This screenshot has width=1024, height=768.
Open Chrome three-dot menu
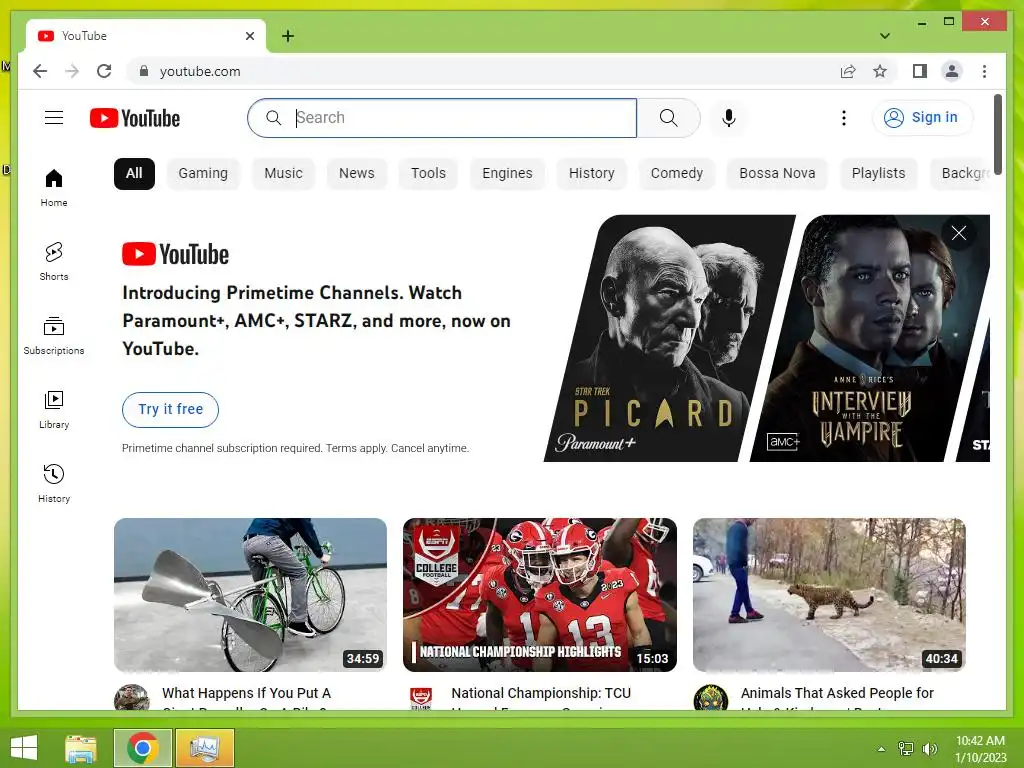(x=984, y=71)
